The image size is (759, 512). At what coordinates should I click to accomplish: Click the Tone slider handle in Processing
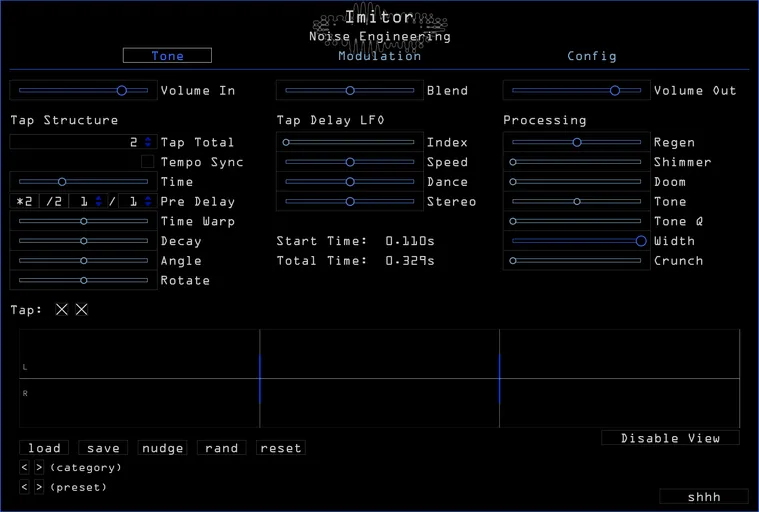pos(577,201)
